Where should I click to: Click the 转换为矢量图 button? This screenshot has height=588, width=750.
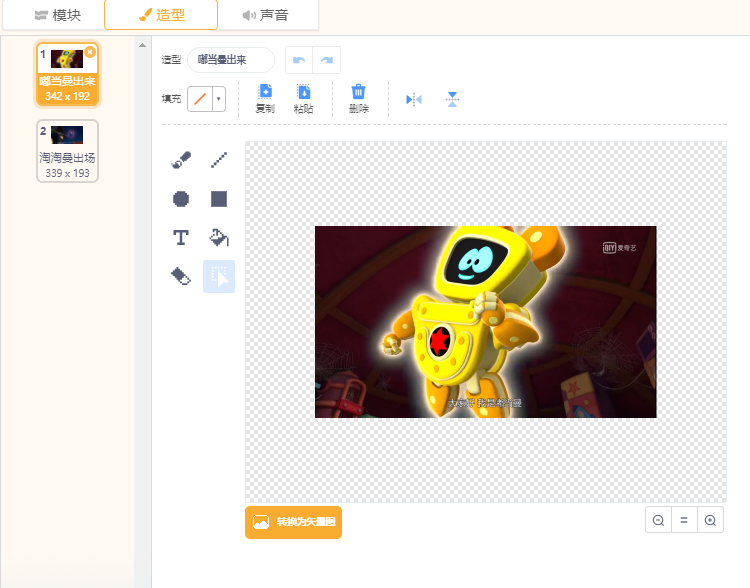click(294, 522)
